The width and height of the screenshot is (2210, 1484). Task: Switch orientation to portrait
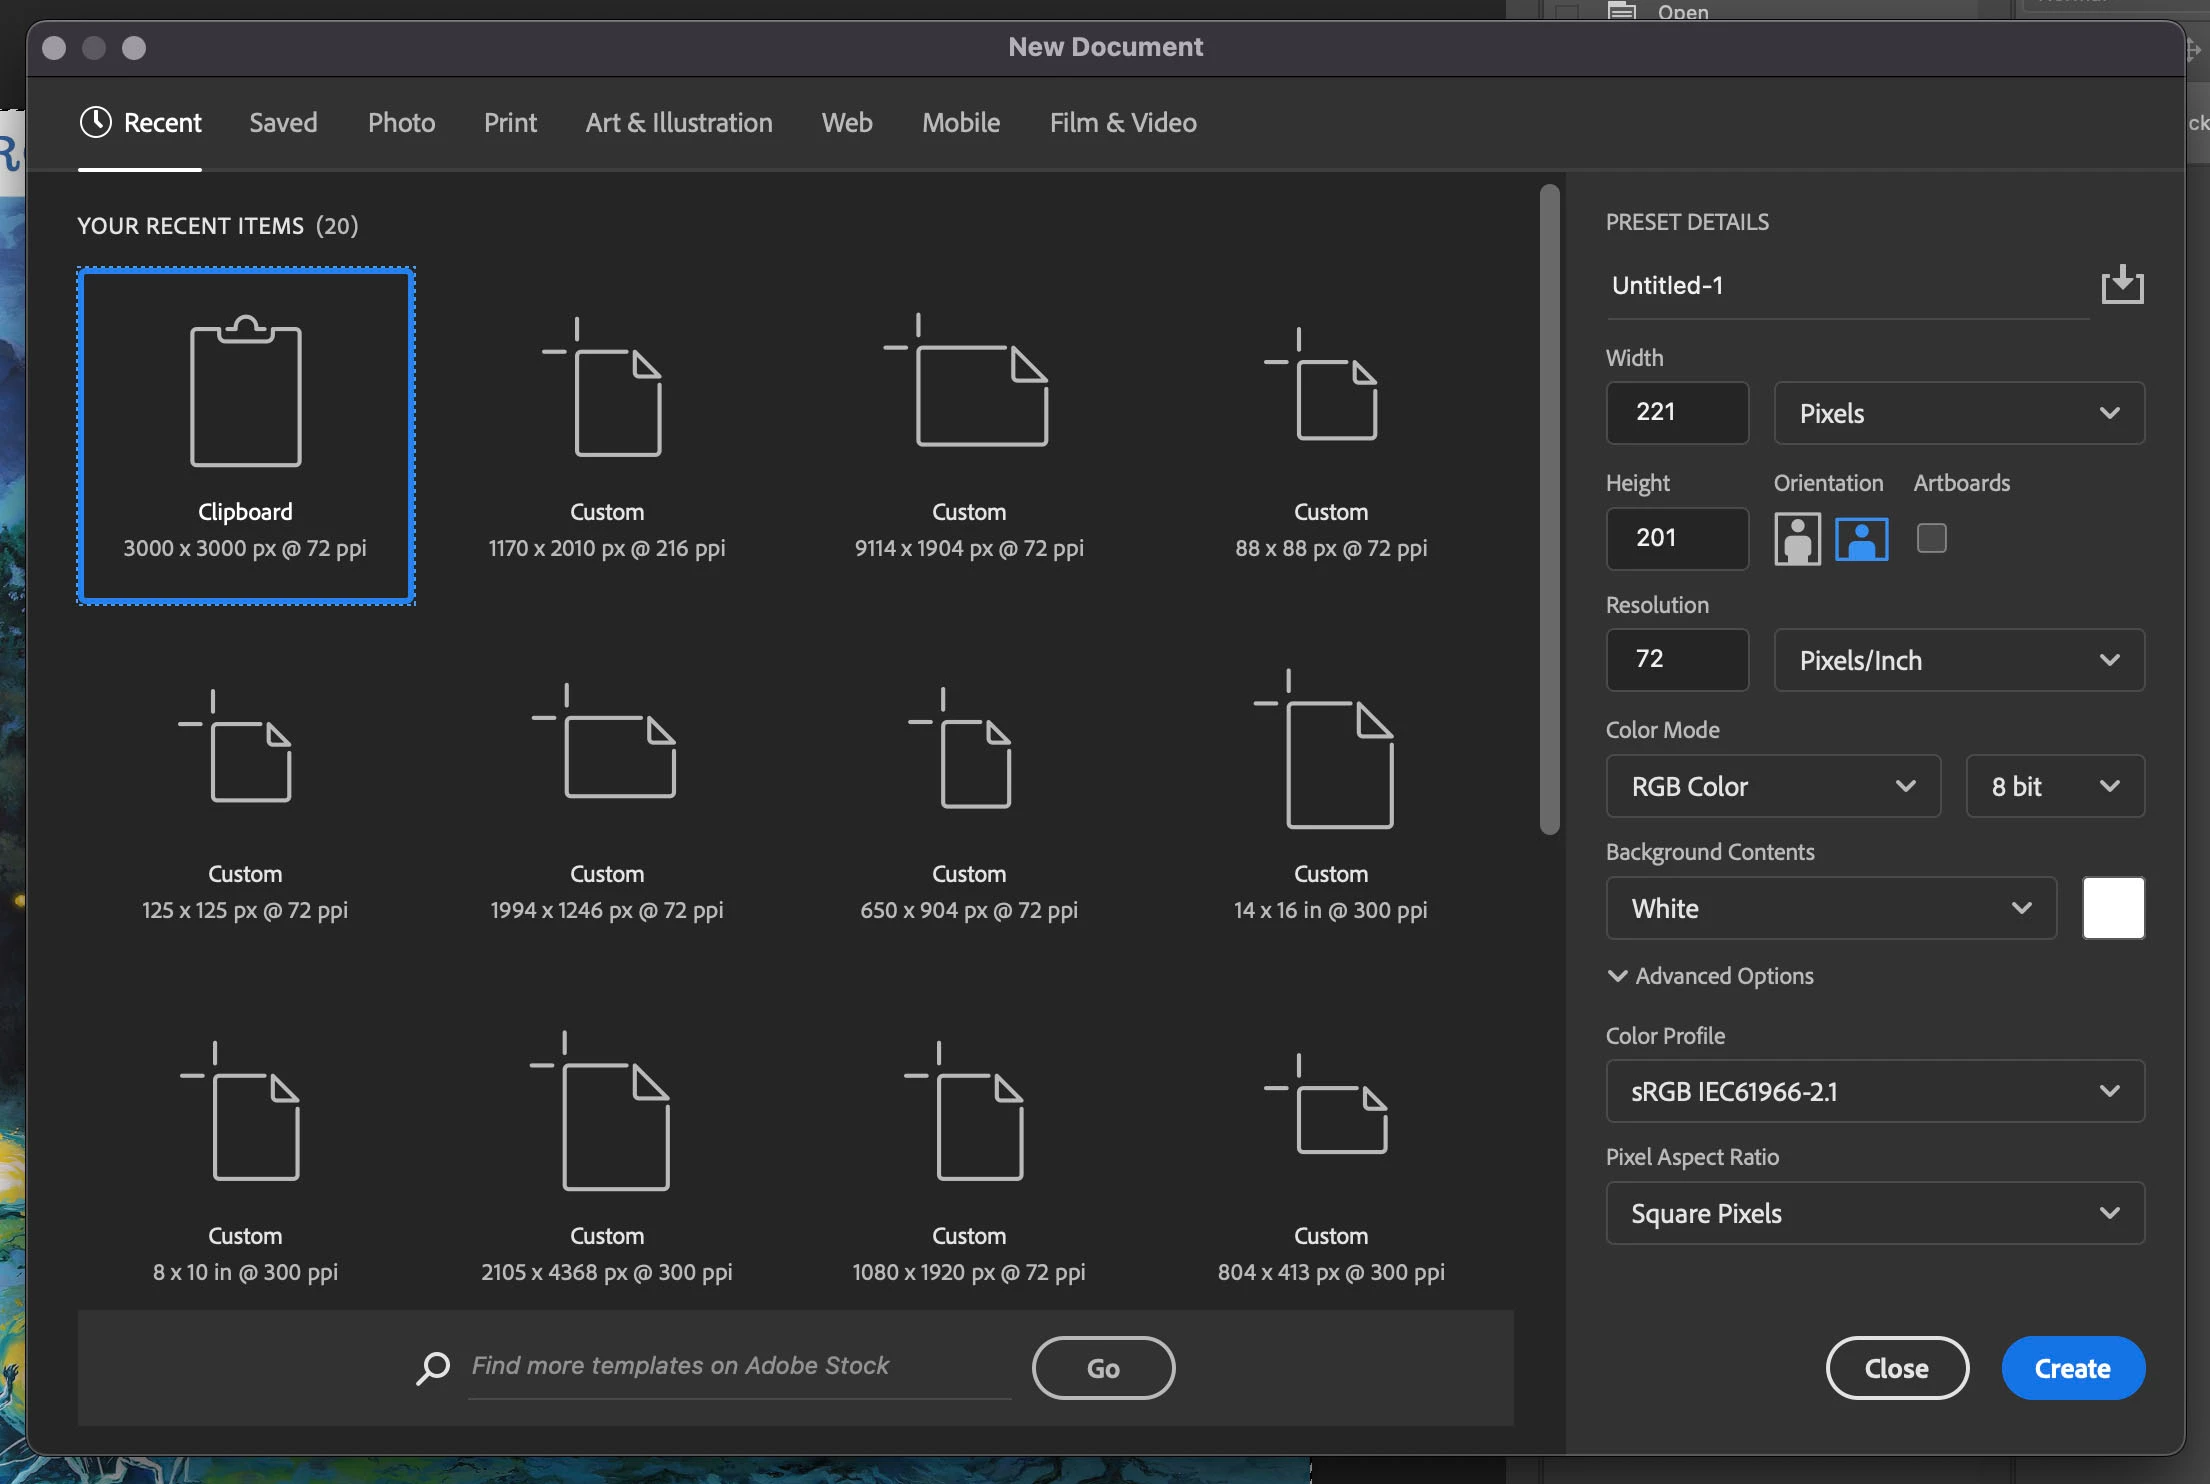1797,539
